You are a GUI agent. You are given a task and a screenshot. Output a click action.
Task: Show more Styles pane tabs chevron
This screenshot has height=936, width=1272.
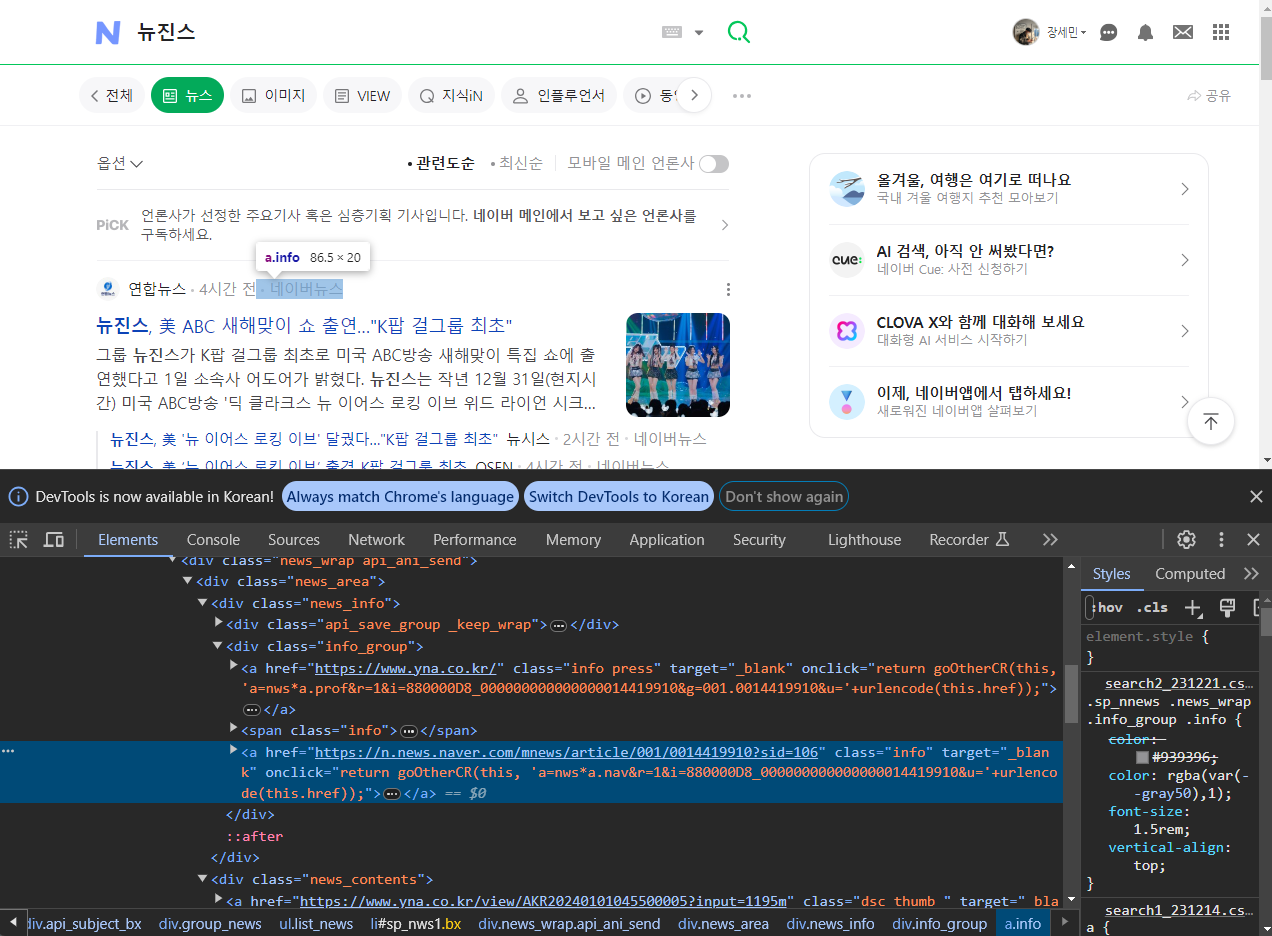click(x=1251, y=574)
